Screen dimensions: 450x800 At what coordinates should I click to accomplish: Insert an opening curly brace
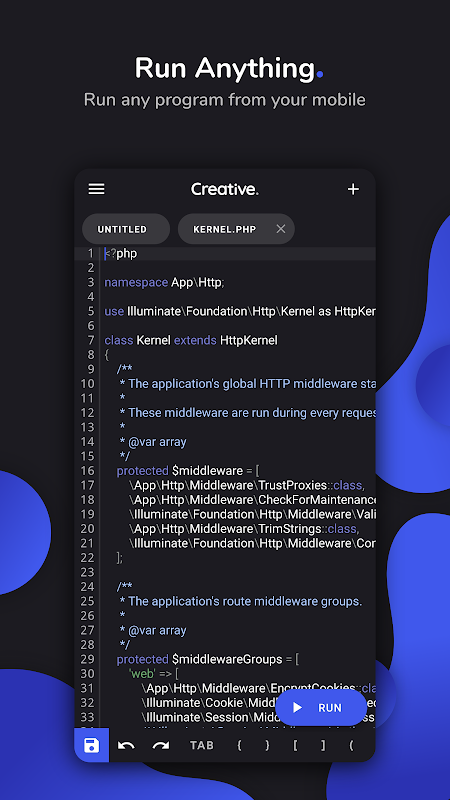click(x=239, y=745)
